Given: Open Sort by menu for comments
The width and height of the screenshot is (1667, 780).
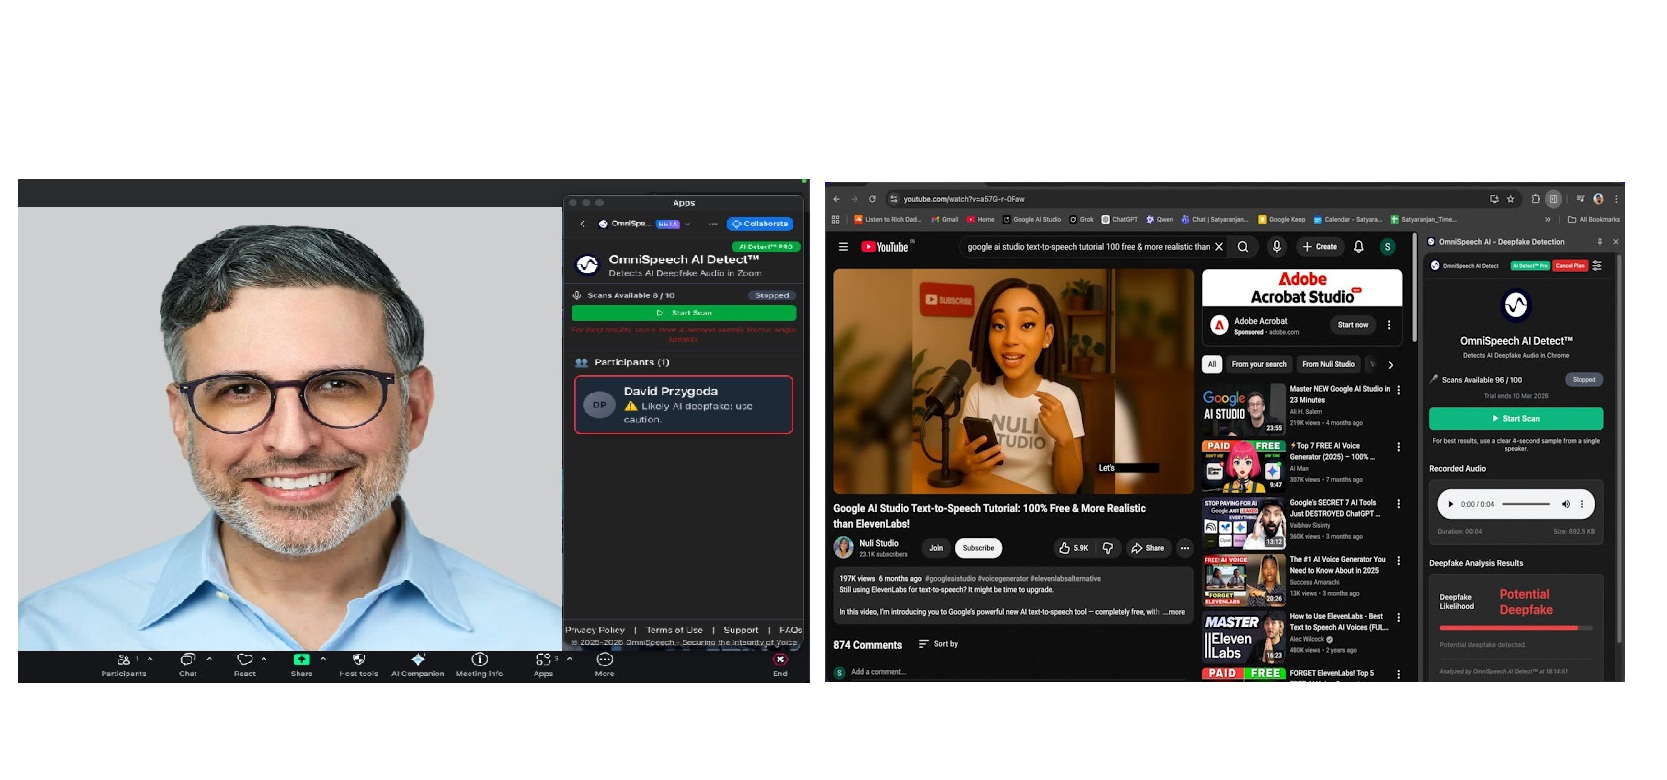Looking at the screenshot, I should click(938, 644).
